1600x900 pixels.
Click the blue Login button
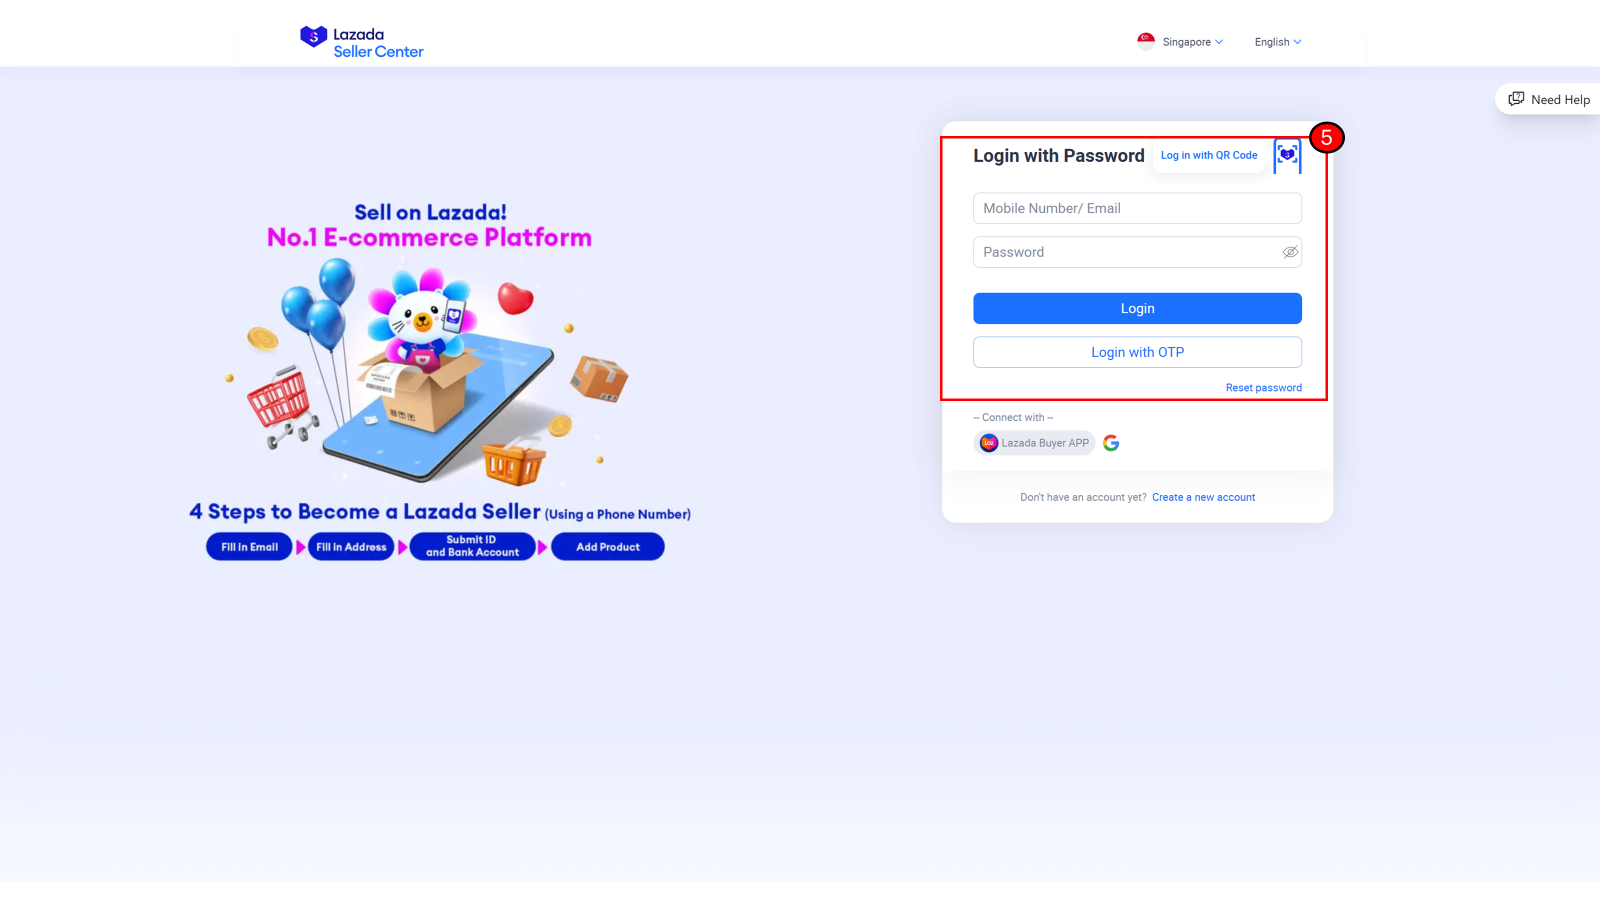pos(1137,308)
